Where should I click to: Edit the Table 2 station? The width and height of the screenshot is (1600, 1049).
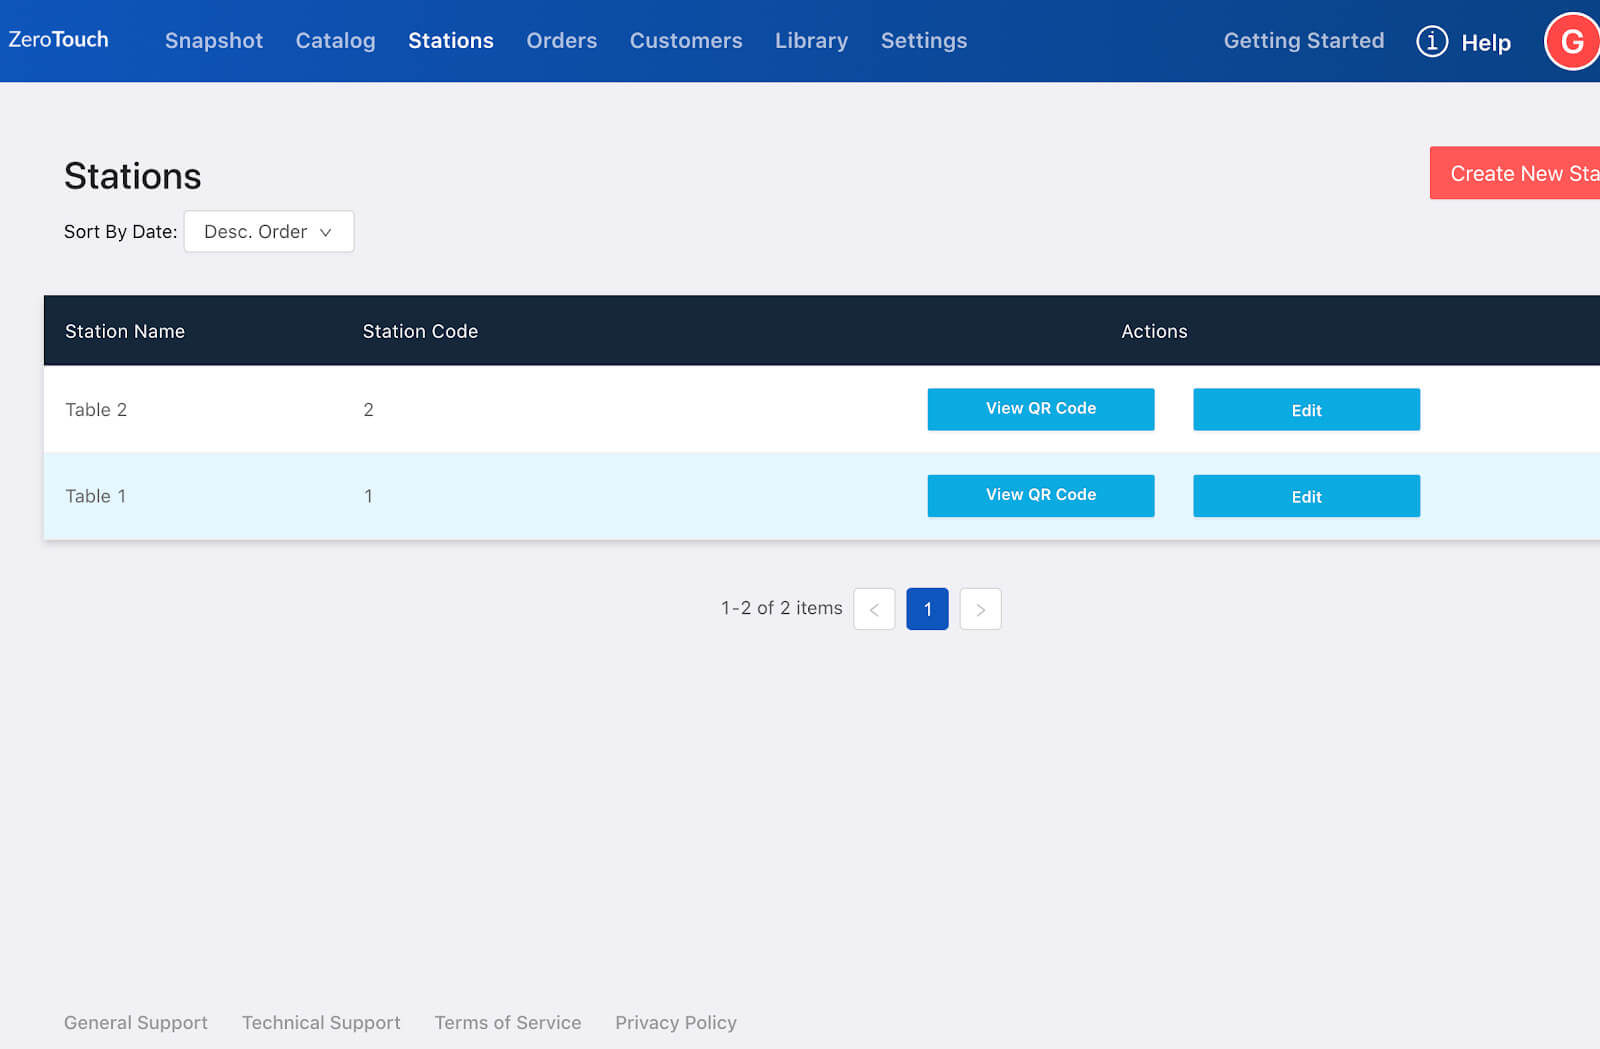[x=1306, y=409]
